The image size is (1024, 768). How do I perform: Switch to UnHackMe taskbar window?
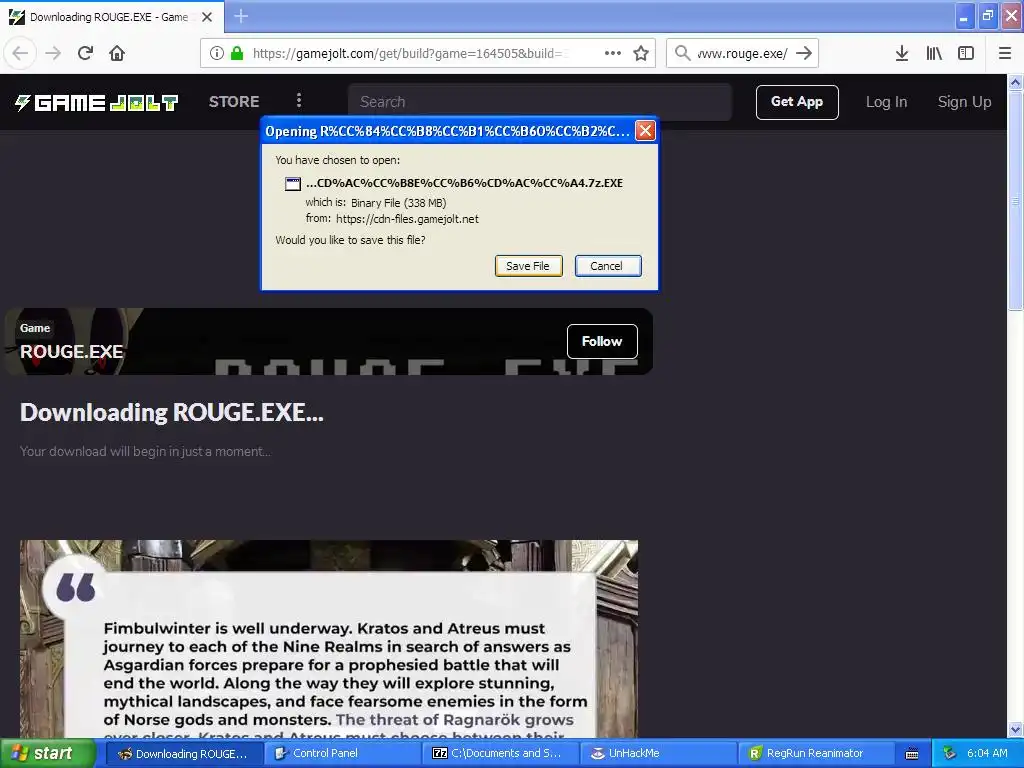[x=658, y=754]
